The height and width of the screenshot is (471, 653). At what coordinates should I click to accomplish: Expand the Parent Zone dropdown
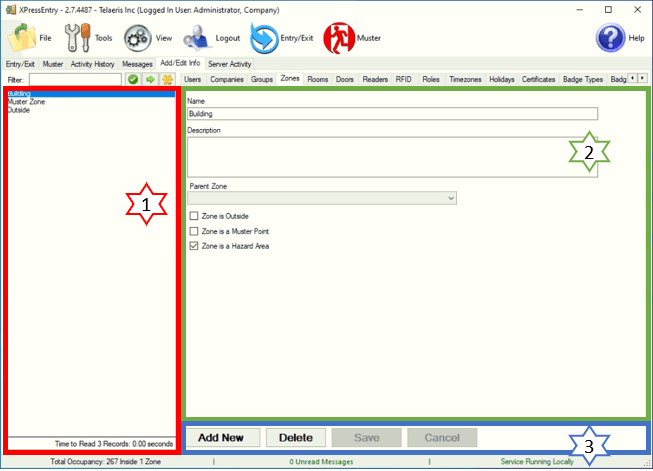[451, 198]
